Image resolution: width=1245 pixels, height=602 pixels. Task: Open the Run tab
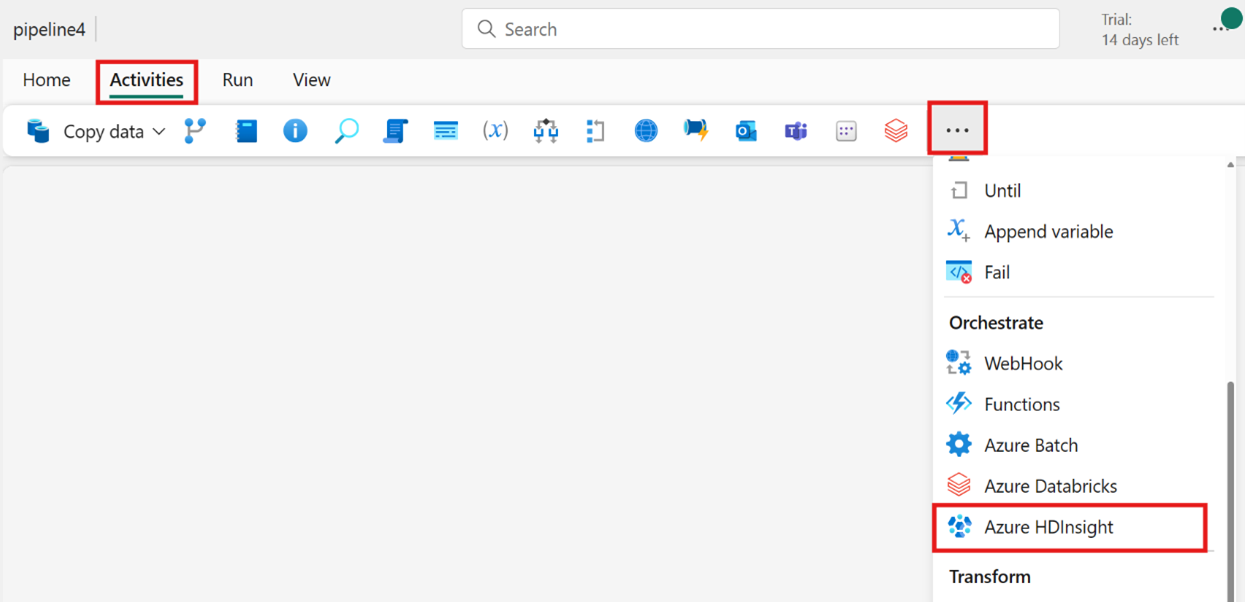(x=238, y=80)
